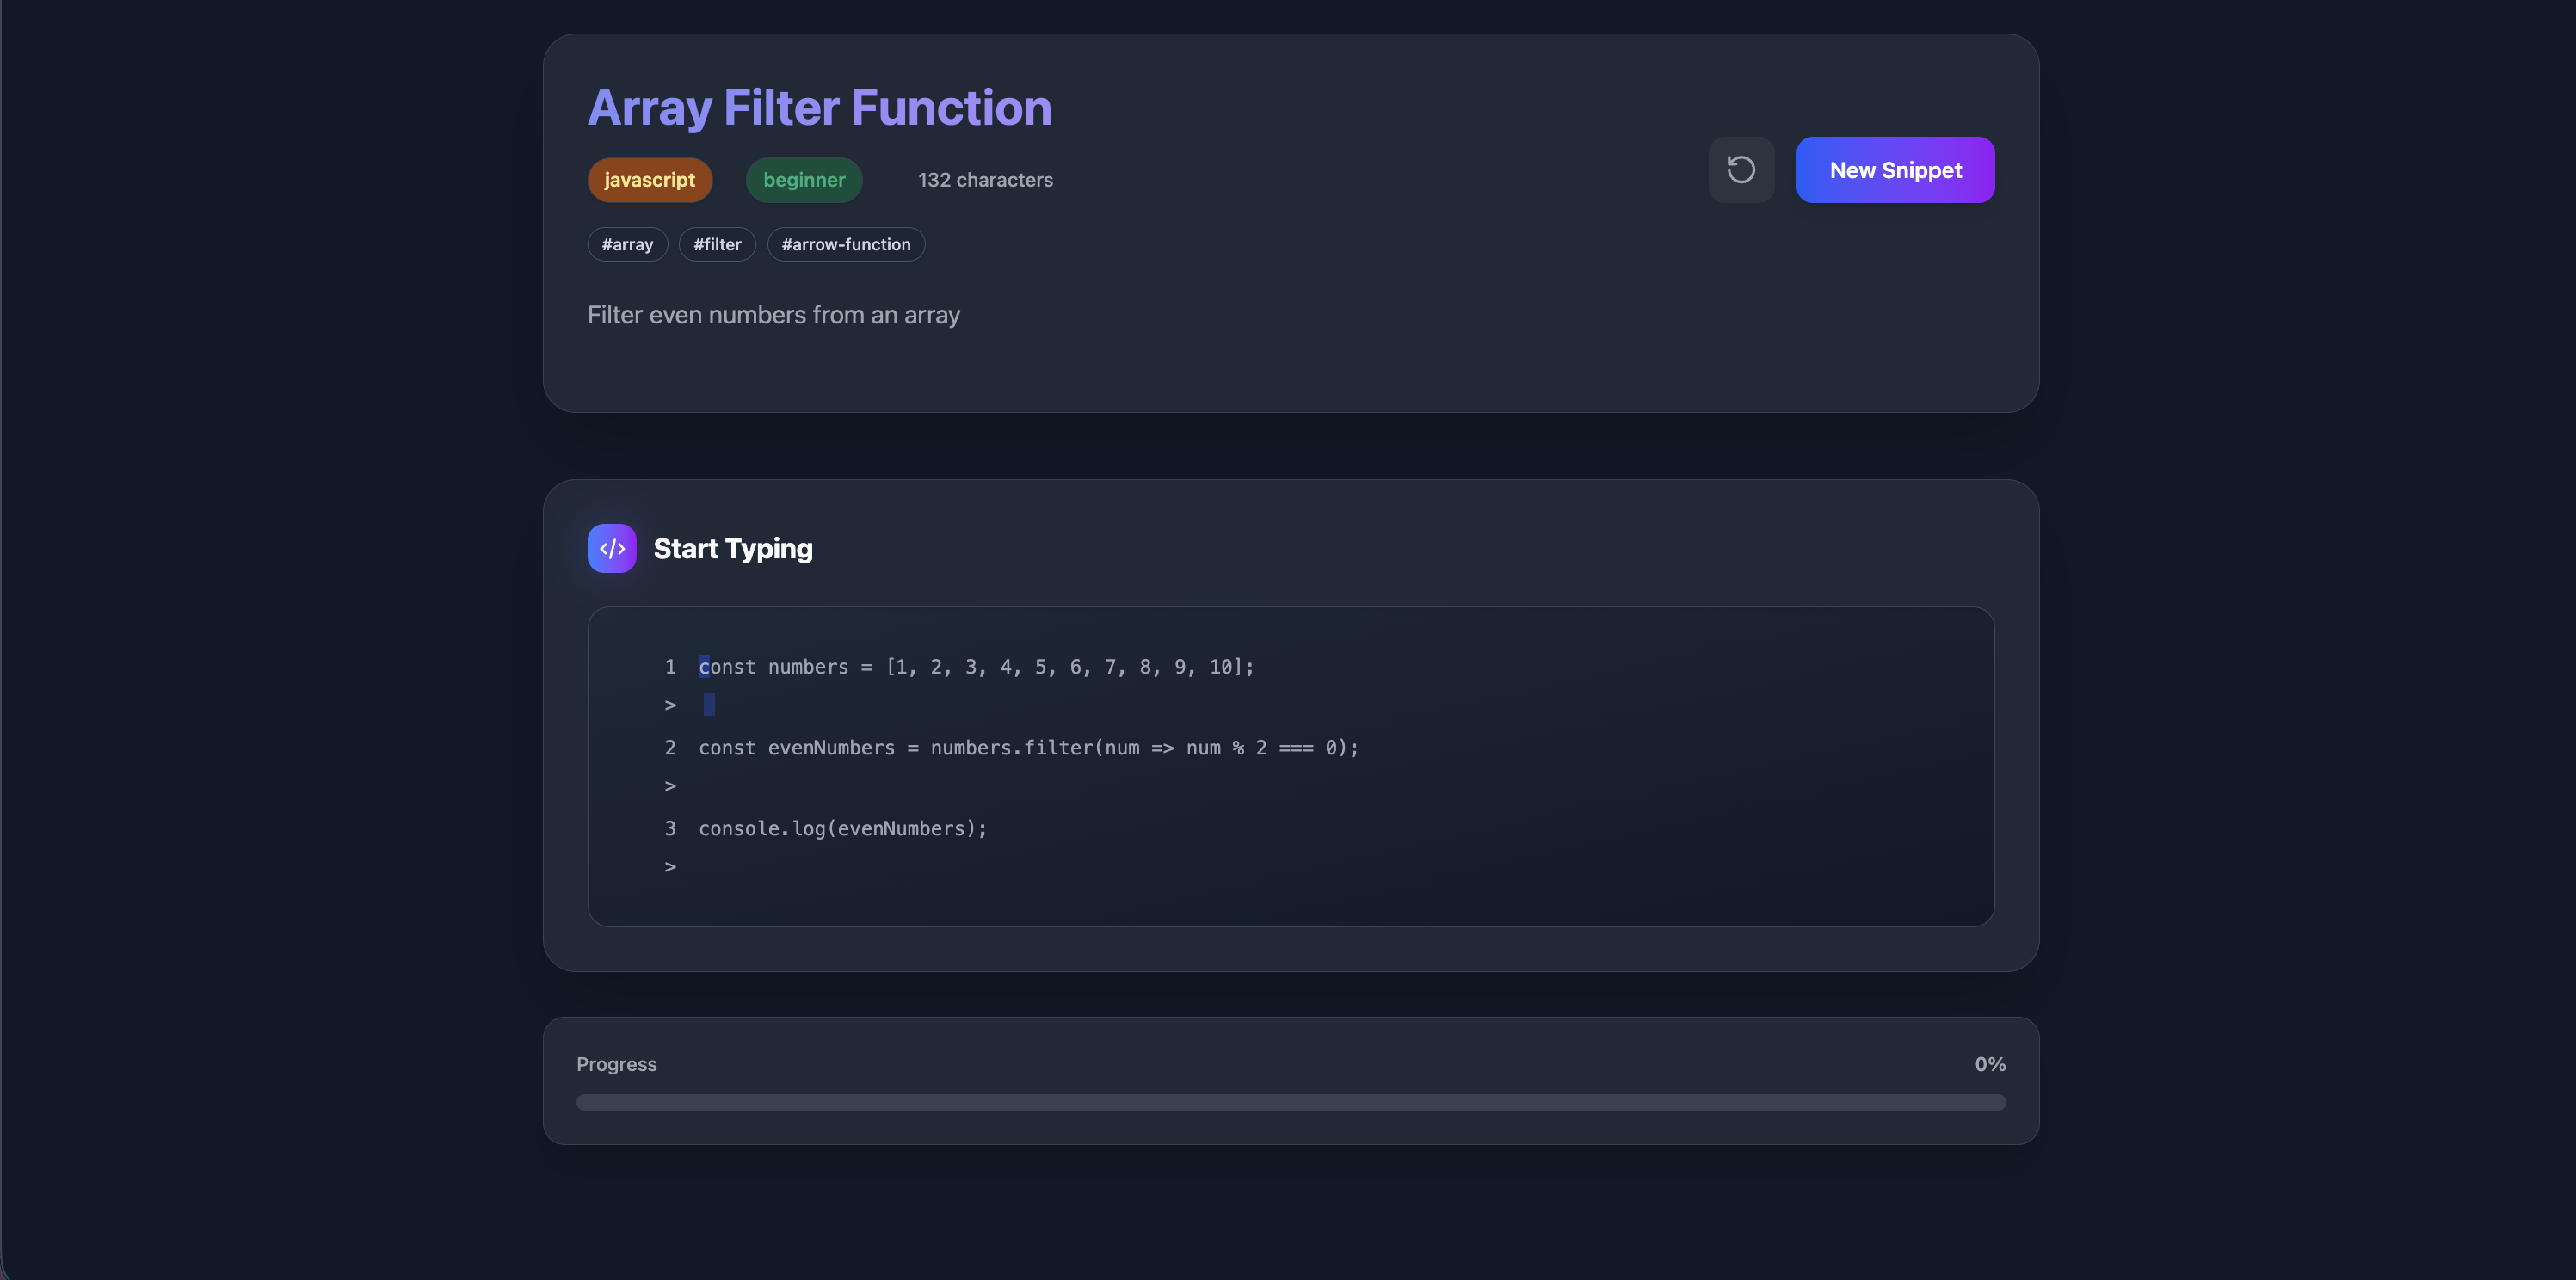The height and width of the screenshot is (1280, 2576).
Task: Click the input prompt arrow under line 2
Action: point(670,786)
